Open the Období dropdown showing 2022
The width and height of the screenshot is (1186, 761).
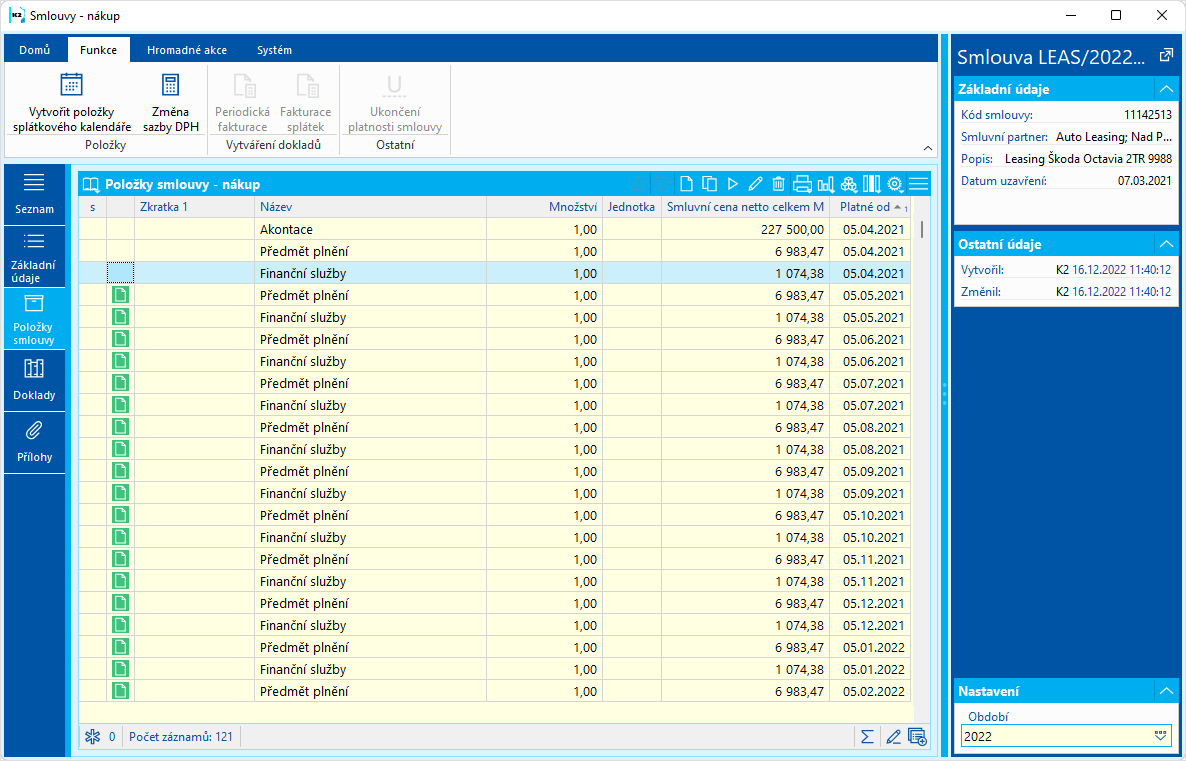pos(1160,736)
